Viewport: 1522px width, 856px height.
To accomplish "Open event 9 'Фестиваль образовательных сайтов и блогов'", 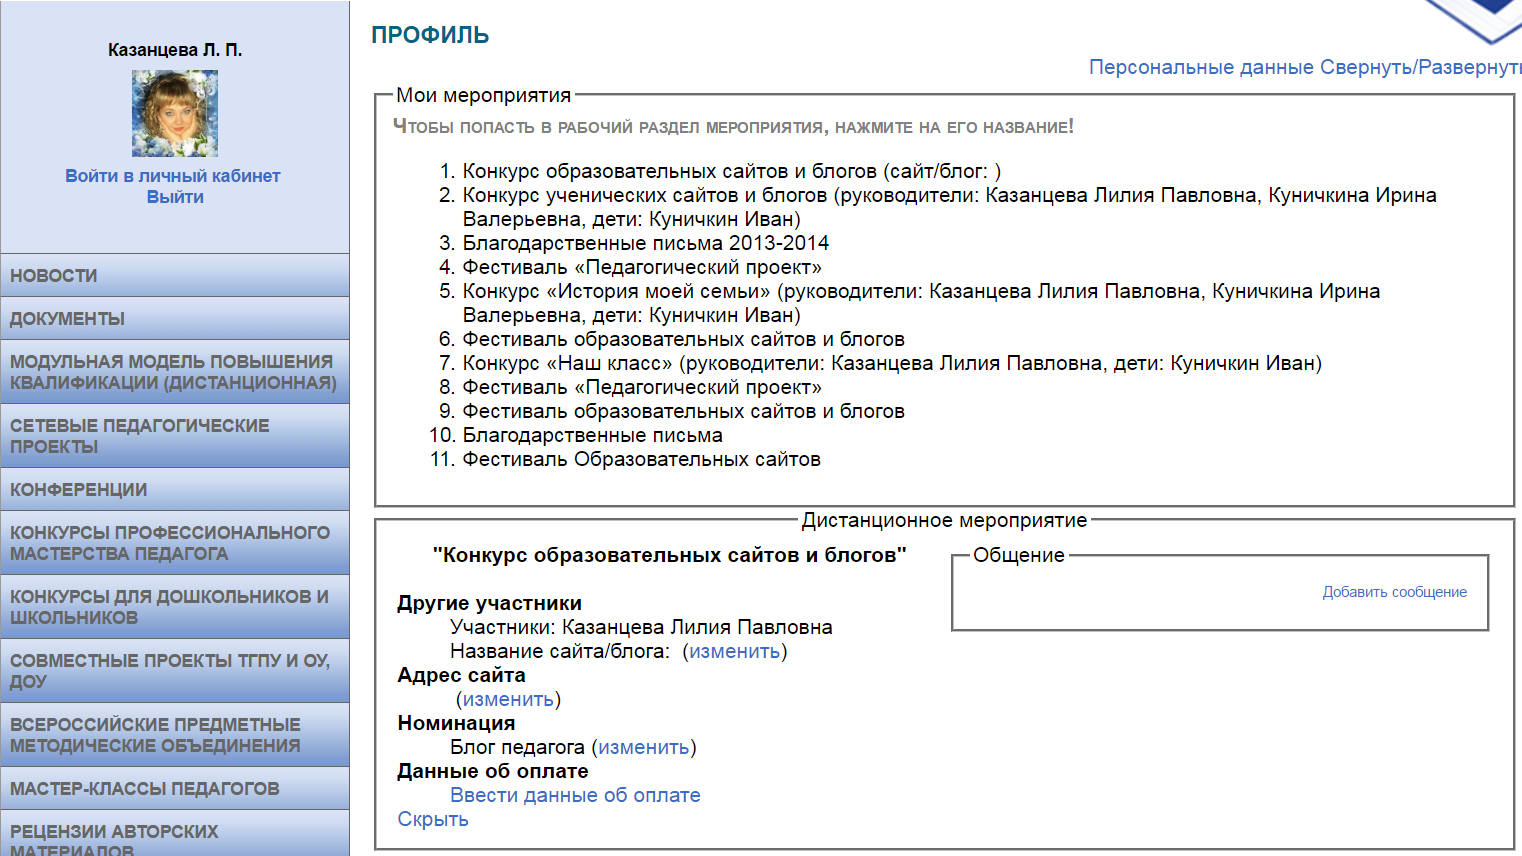I will click(x=683, y=411).
